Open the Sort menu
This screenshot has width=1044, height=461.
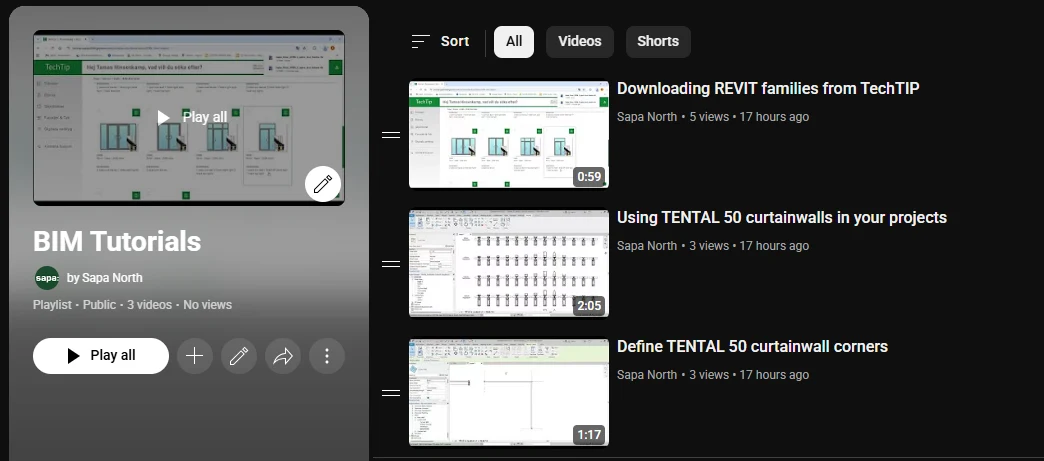(x=440, y=41)
